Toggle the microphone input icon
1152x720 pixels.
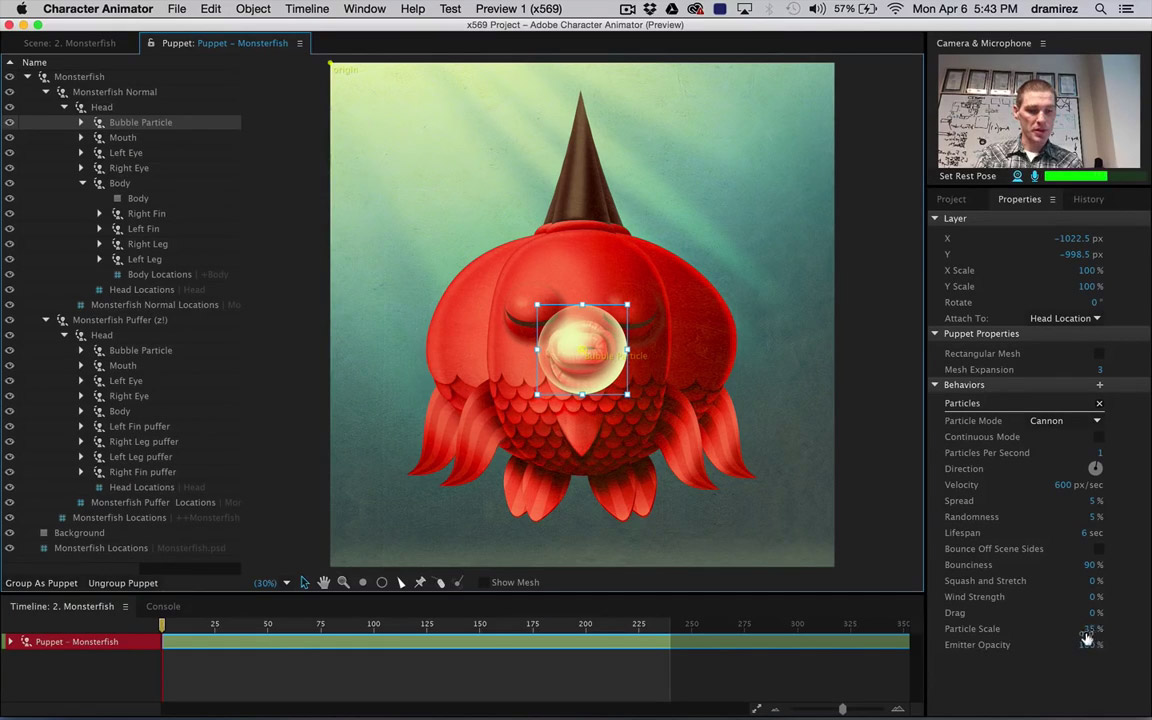tap(1034, 176)
